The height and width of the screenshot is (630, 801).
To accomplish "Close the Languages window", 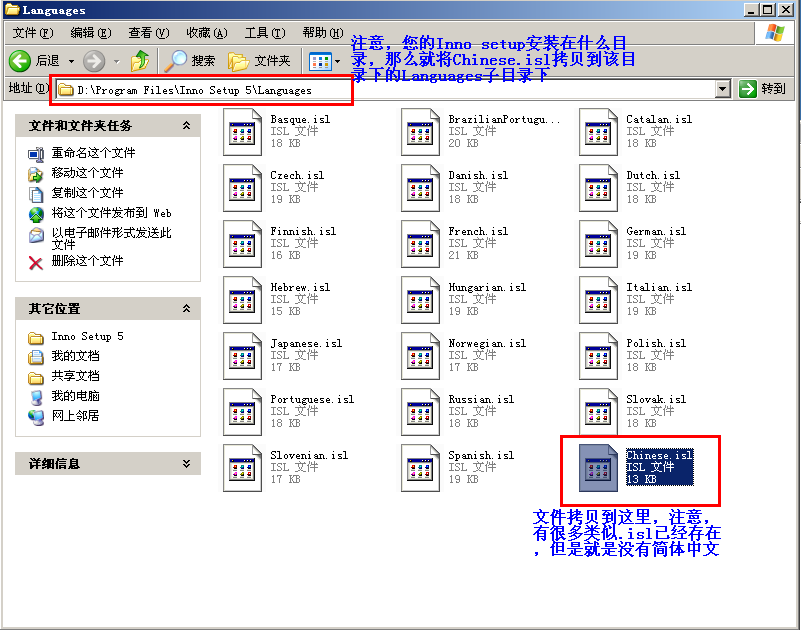I will [x=786, y=10].
